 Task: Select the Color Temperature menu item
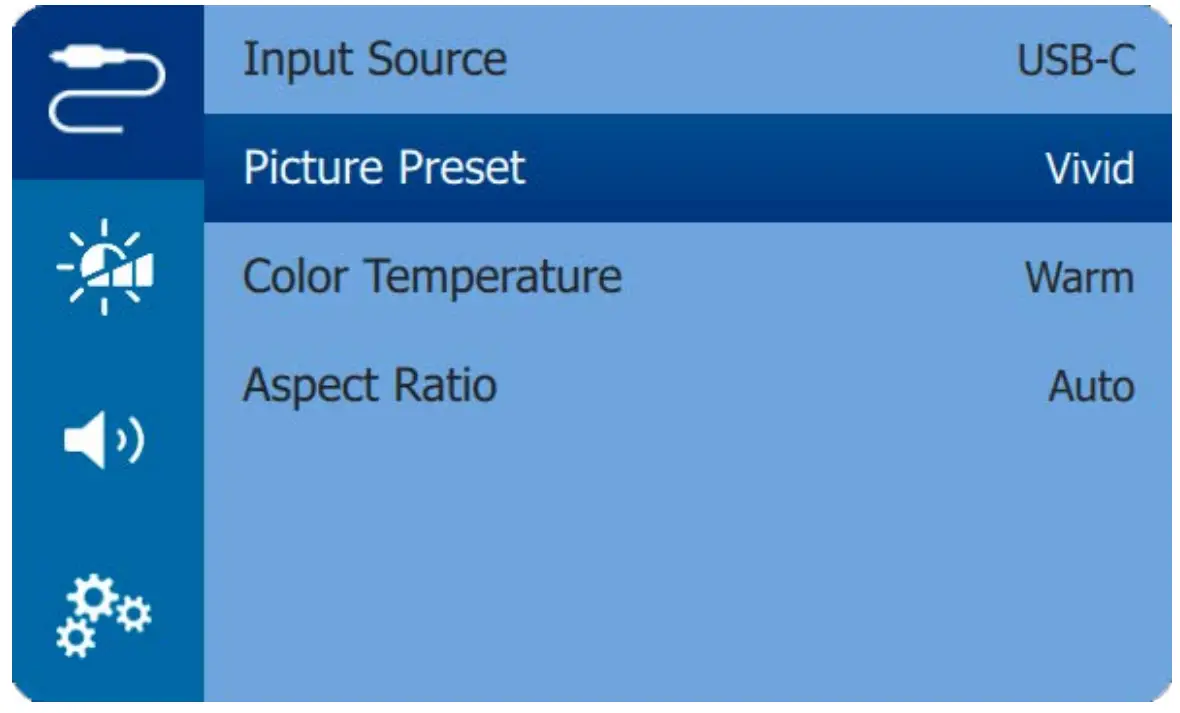tap(432, 276)
